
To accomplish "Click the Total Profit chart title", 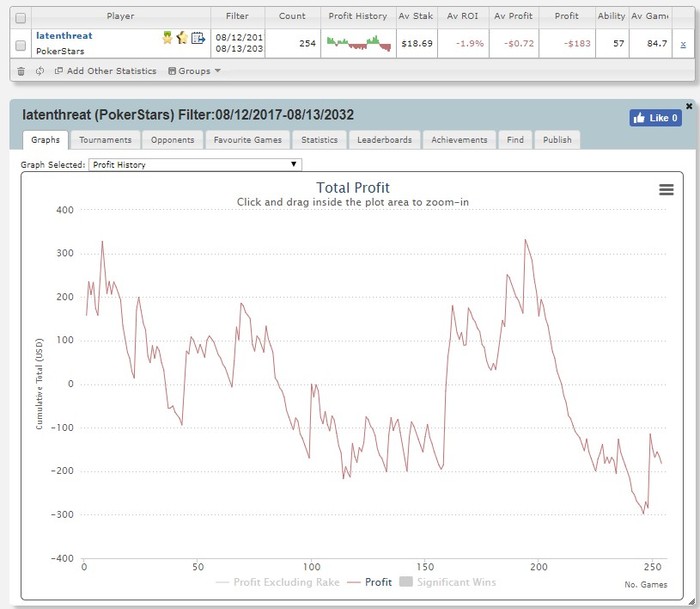I will (353, 188).
